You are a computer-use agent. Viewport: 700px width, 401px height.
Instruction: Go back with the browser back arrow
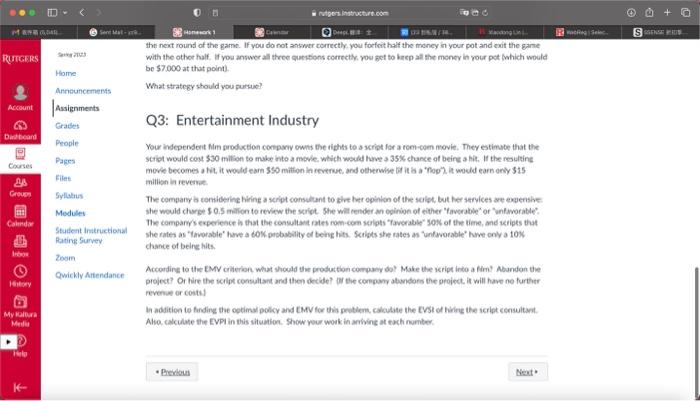82,13
